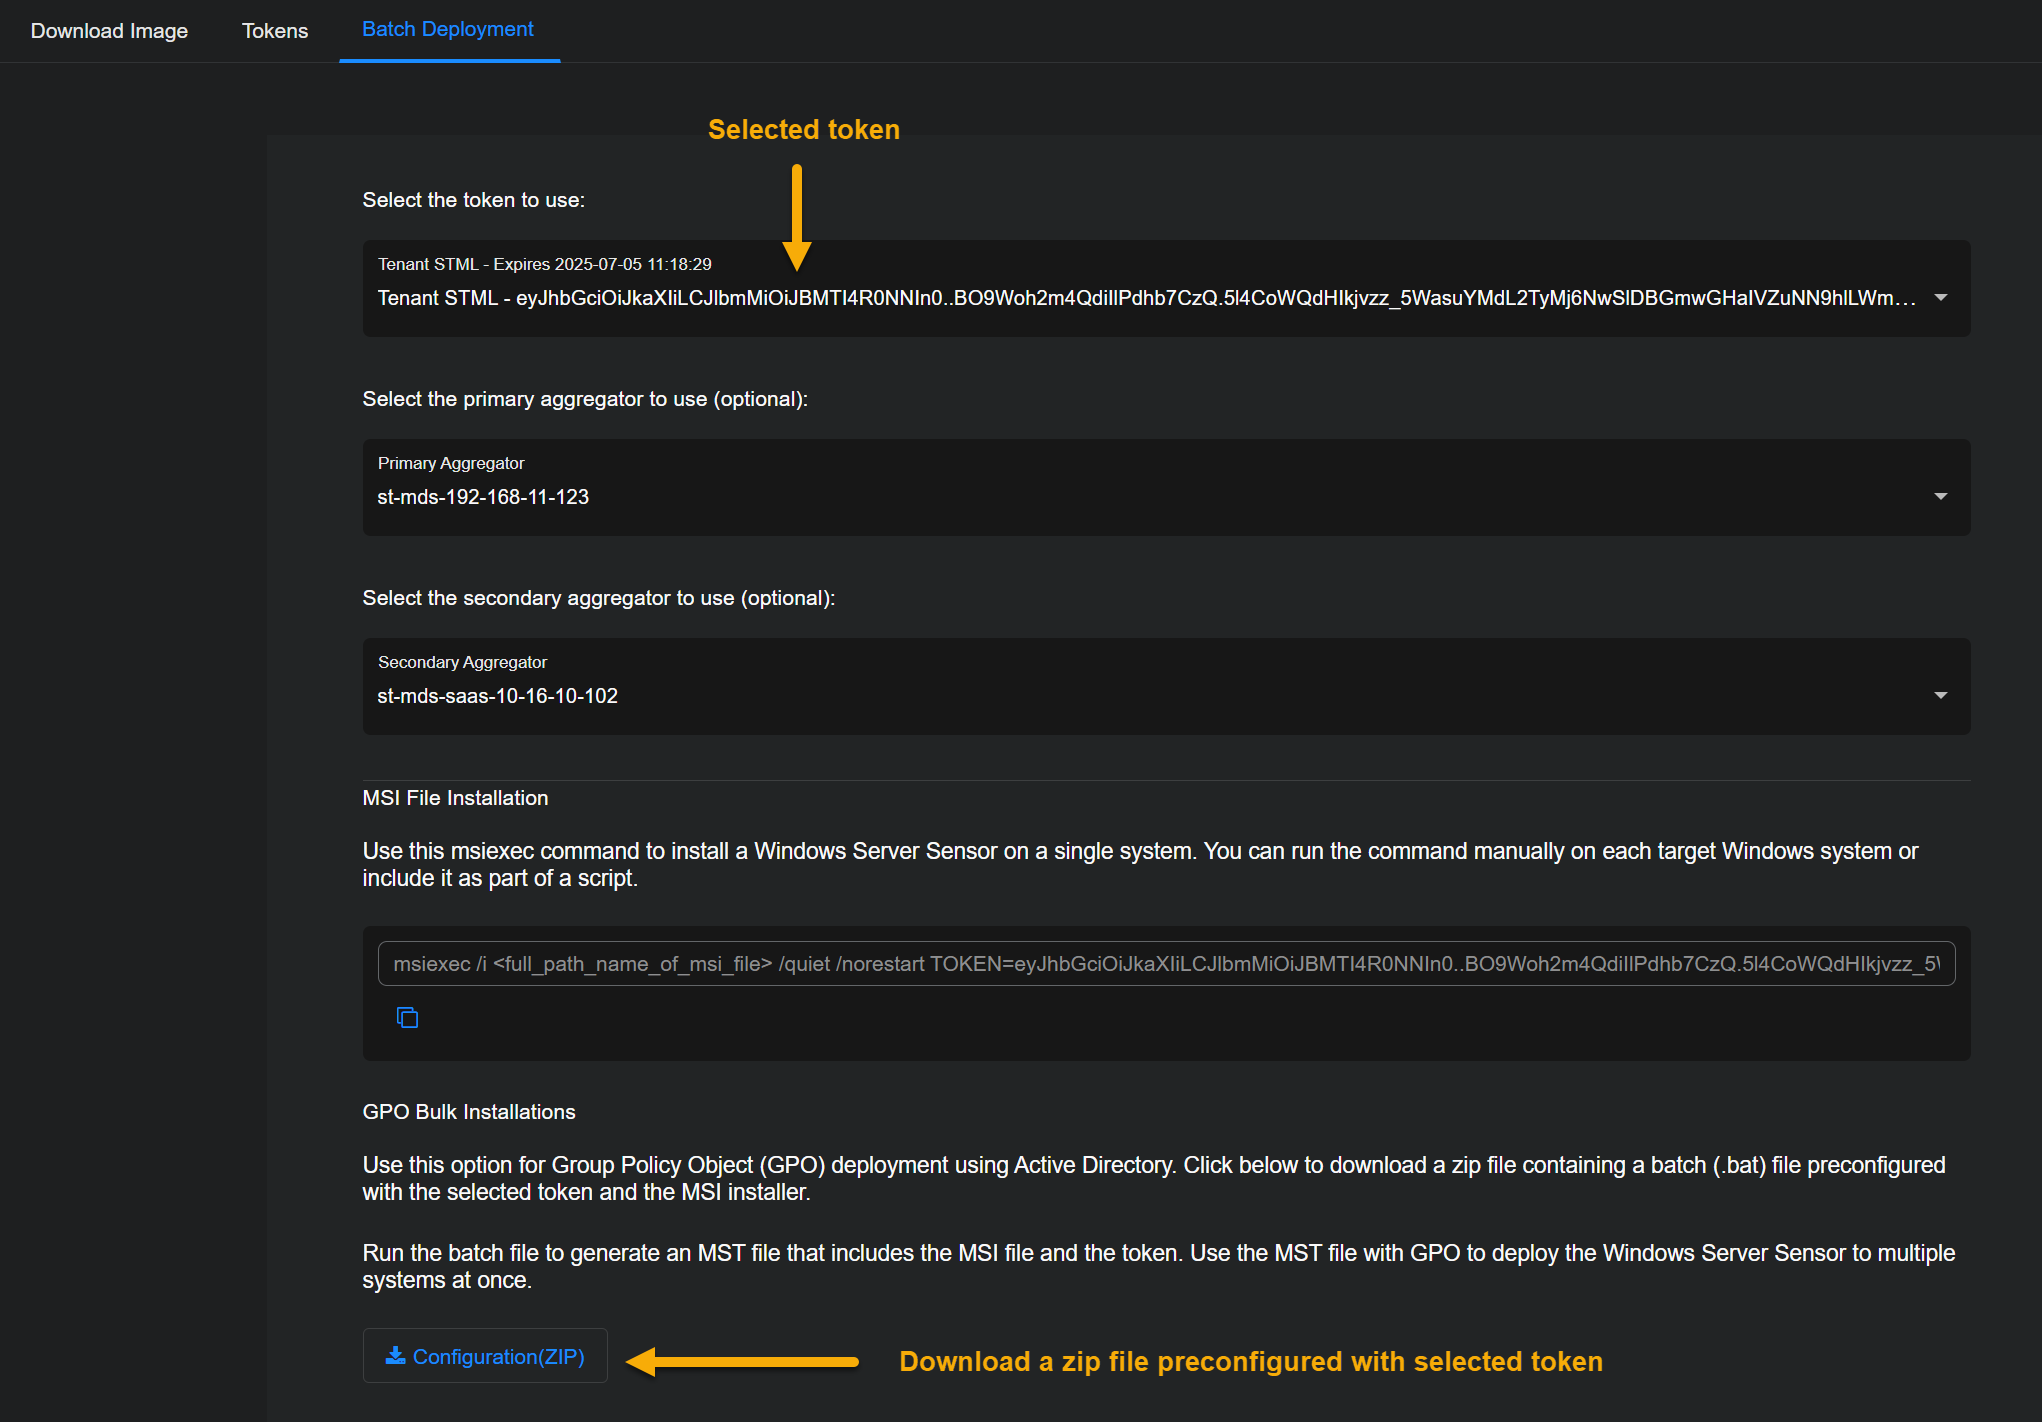Click the download icon in Configuration(ZIP)
This screenshot has width=2042, height=1422.
click(x=396, y=1355)
